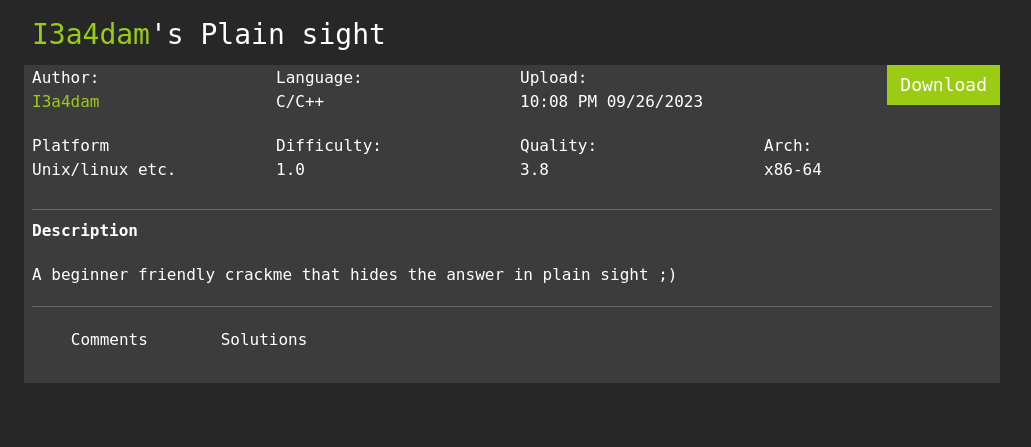The width and height of the screenshot is (1031, 447).
Task: Click the Description heading
Action: (x=85, y=230)
